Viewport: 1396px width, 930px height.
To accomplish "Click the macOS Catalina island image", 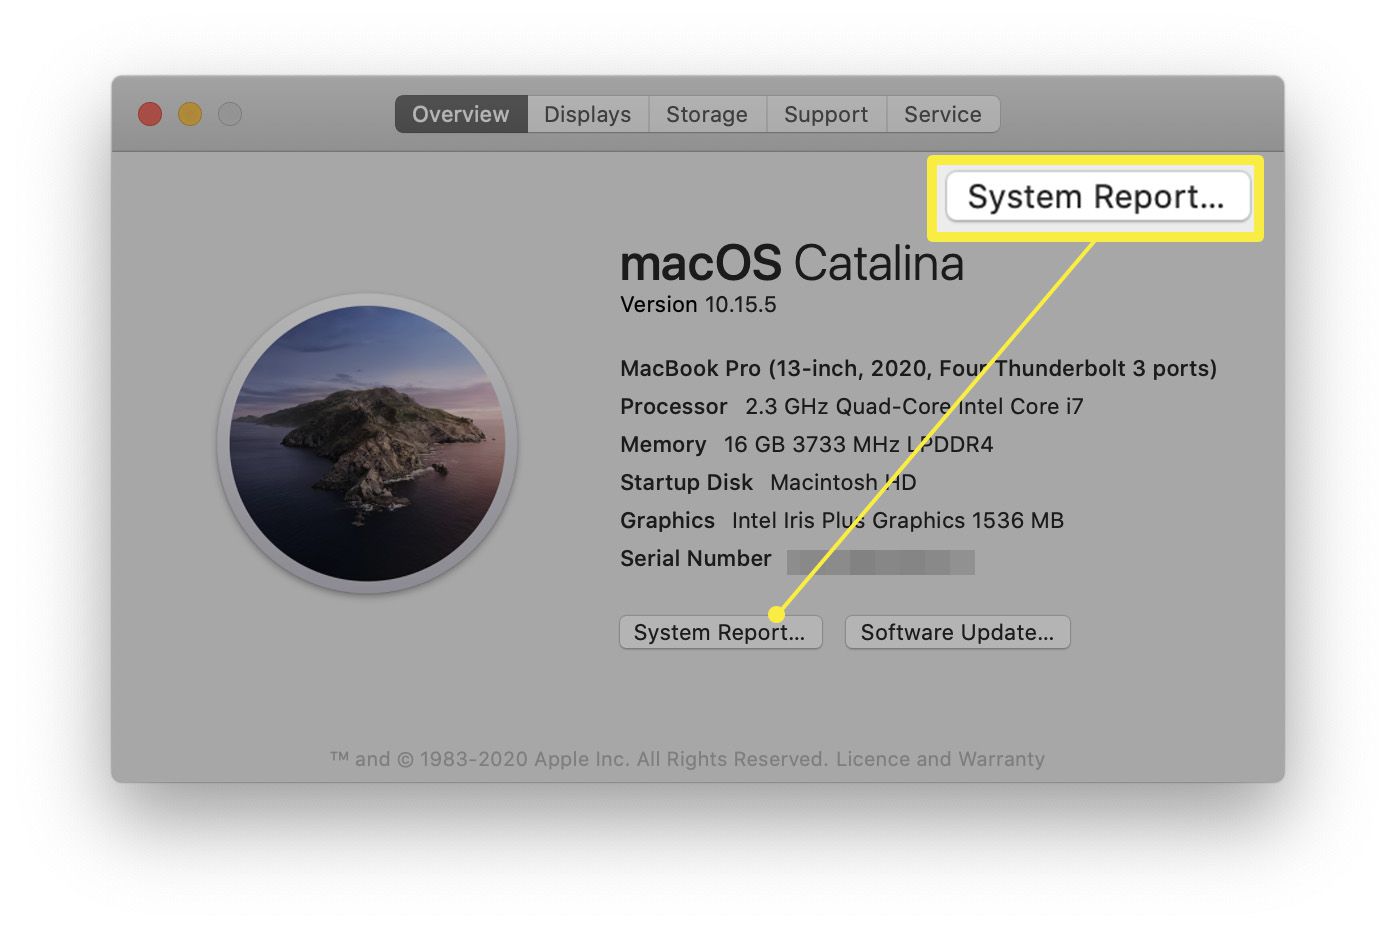I will coord(367,443).
